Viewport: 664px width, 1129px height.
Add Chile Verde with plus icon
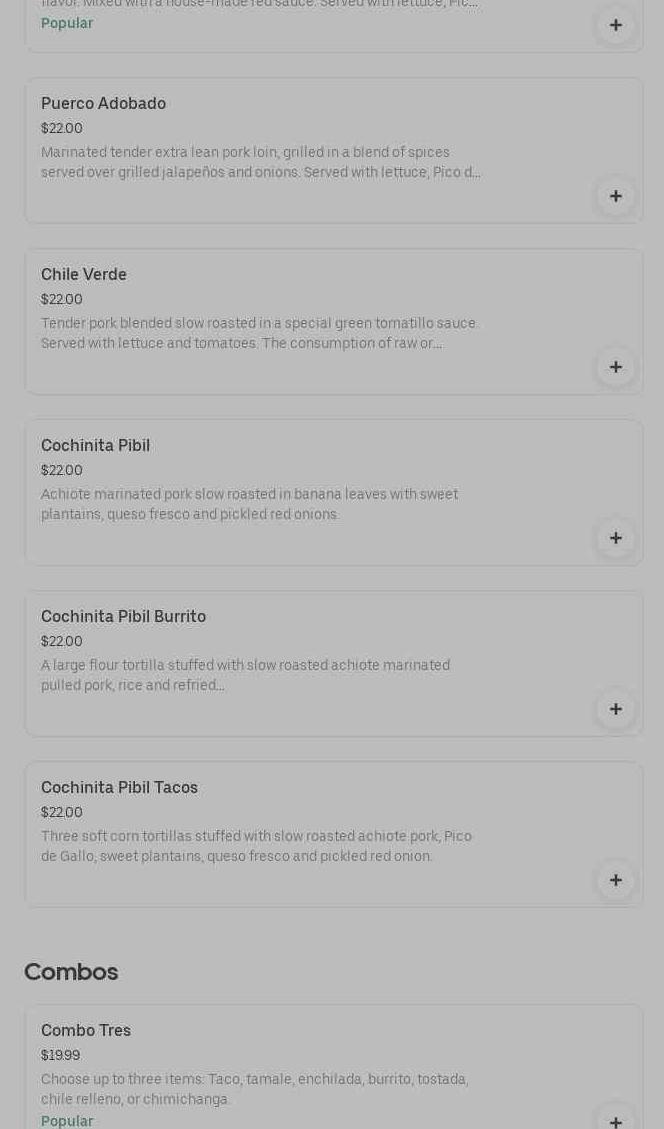[x=615, y=367]
